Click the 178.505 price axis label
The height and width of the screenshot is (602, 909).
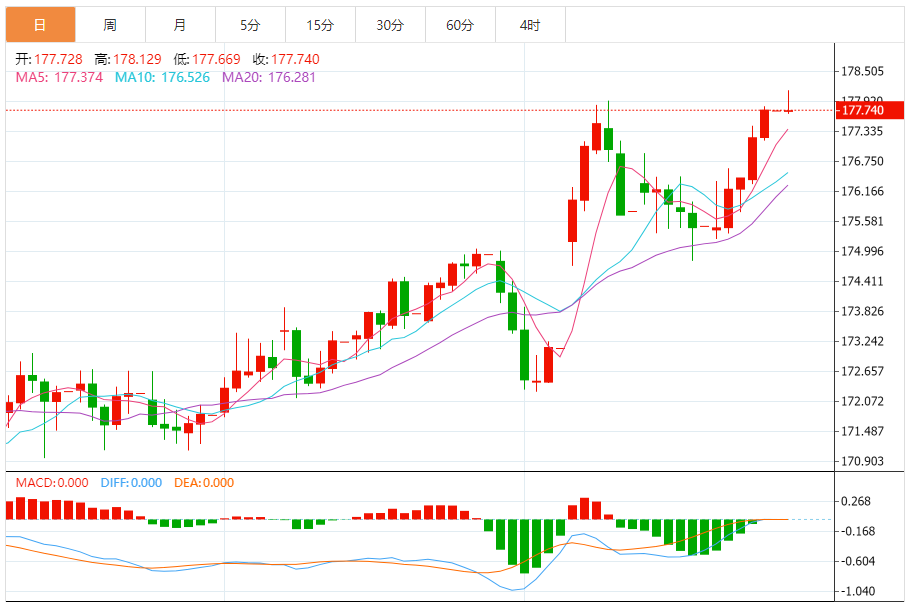click(862, 72)
